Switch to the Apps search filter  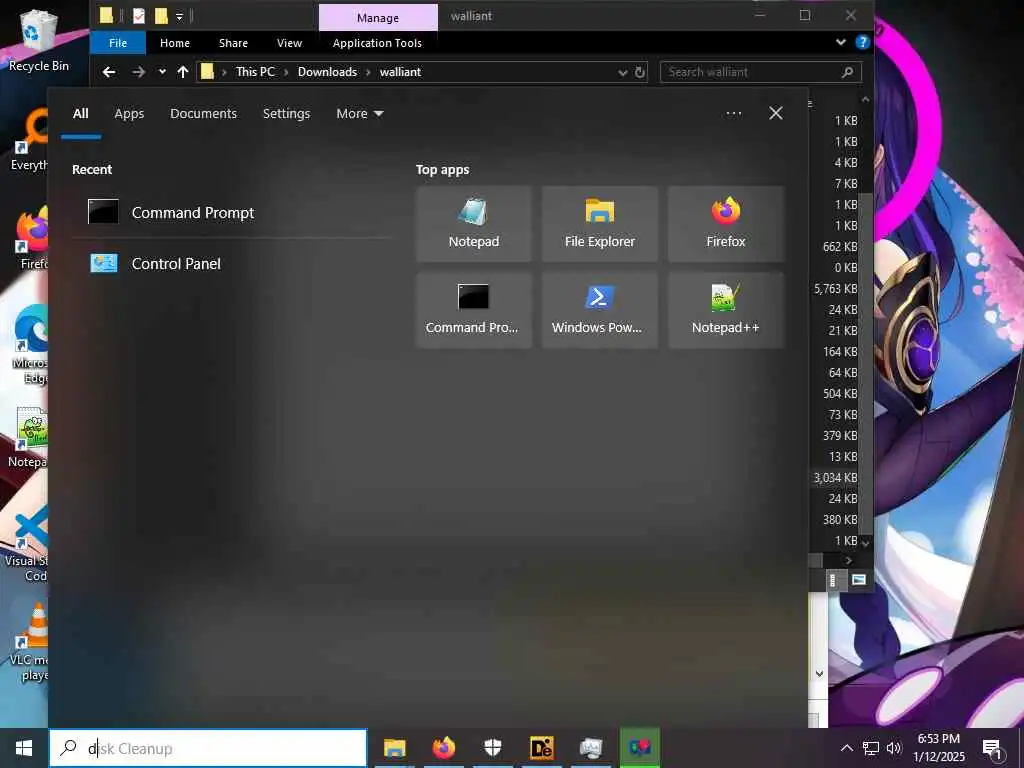[129, 114]
